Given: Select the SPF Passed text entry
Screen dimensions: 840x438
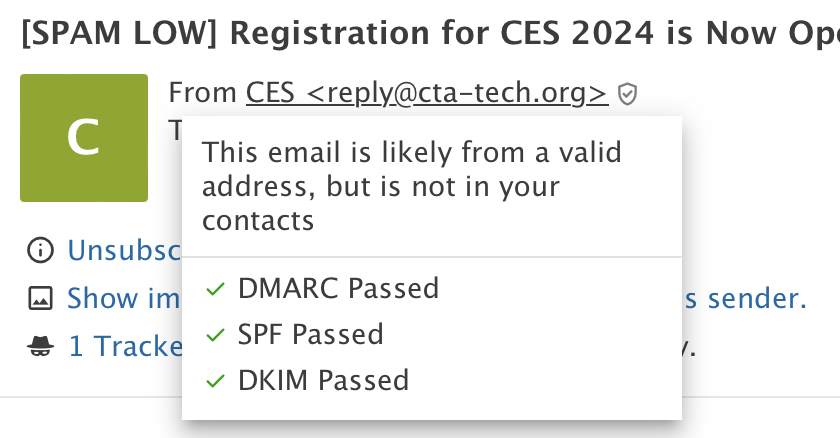Looking at the screenshot, I should (x=310, y=335).
